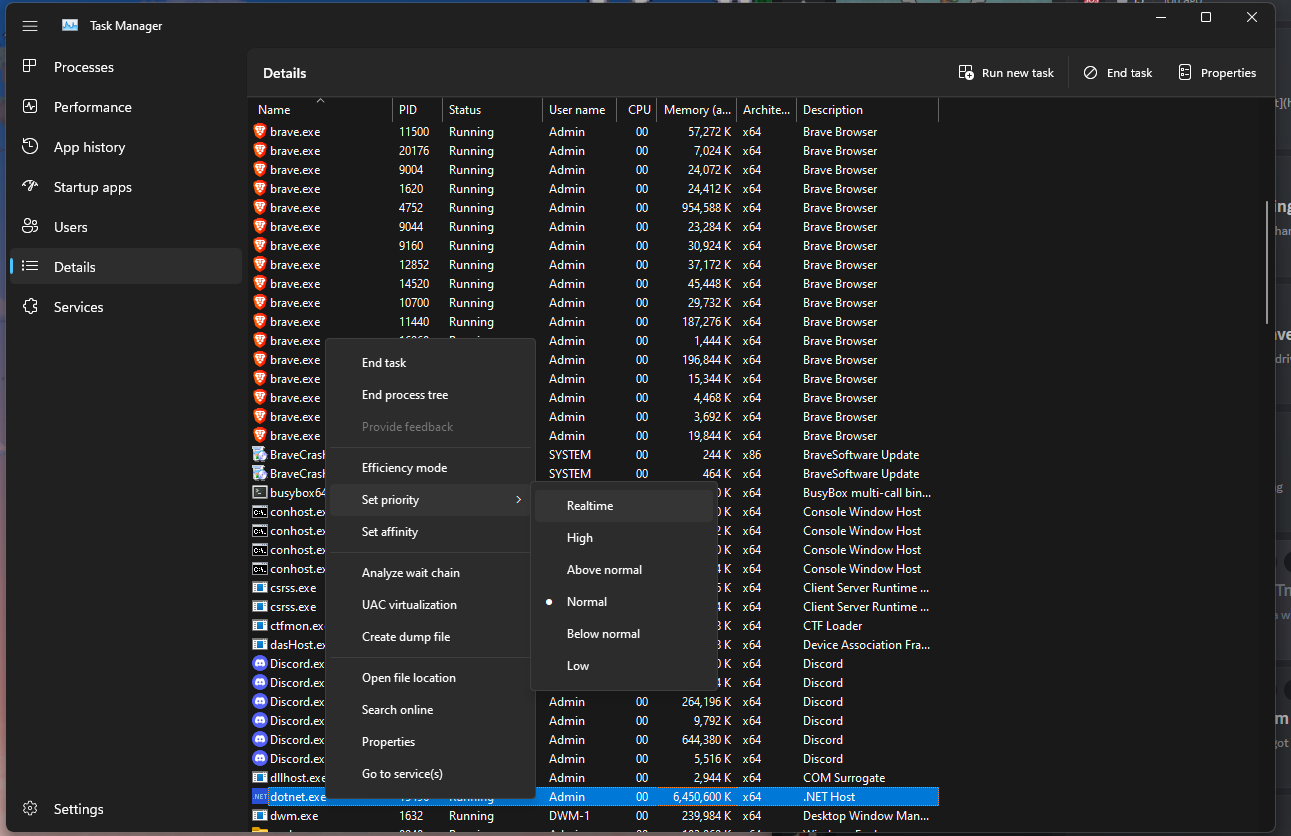Select Search online menu entry
This screenshot has width=1291, height=836.
point(430,710)
